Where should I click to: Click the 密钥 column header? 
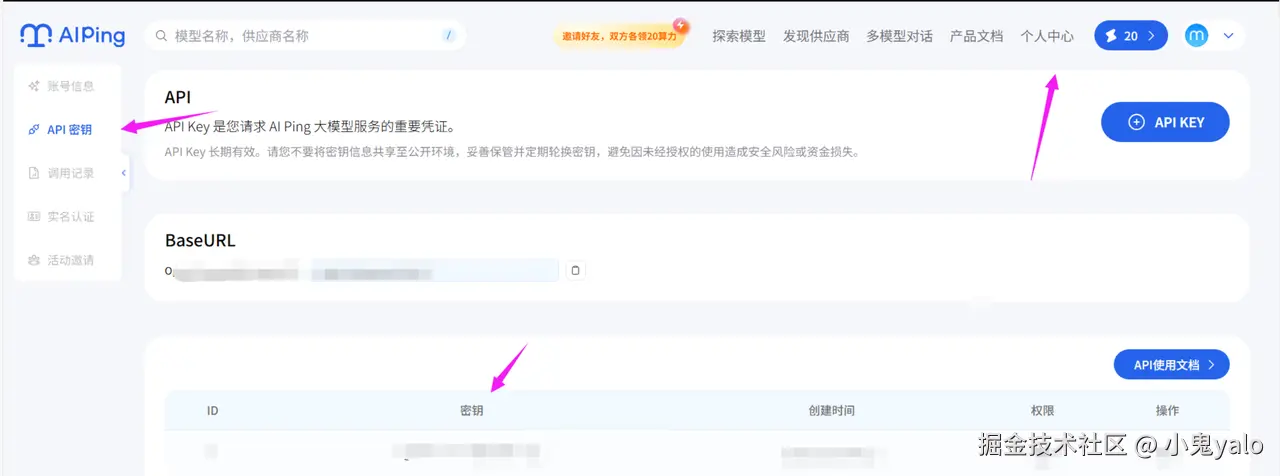472,411
